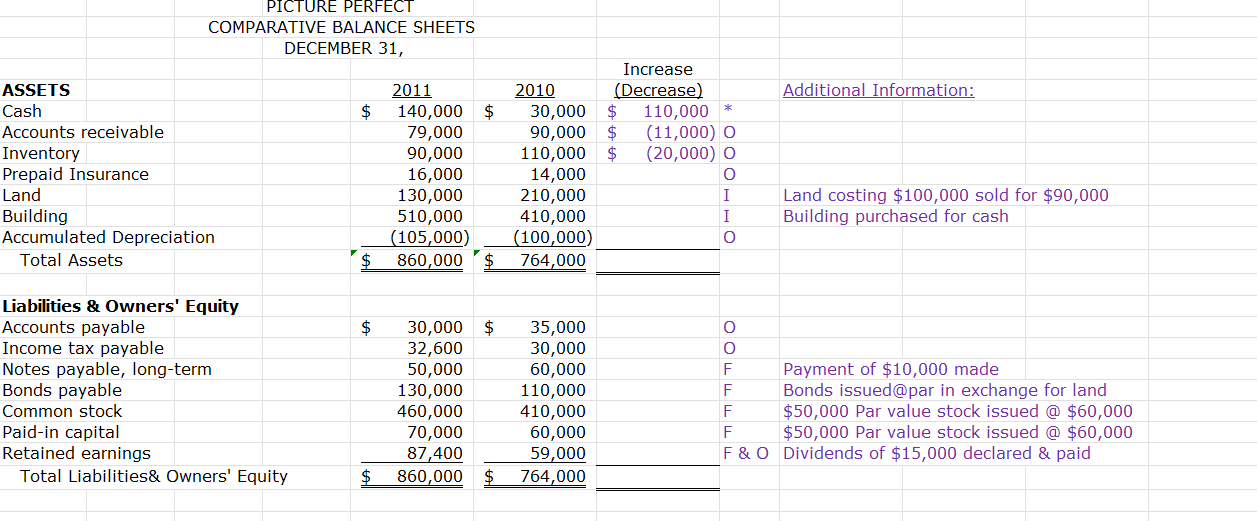Select the Bonds issued@par note
This screenshot has width=1257, height=521.
945,390
